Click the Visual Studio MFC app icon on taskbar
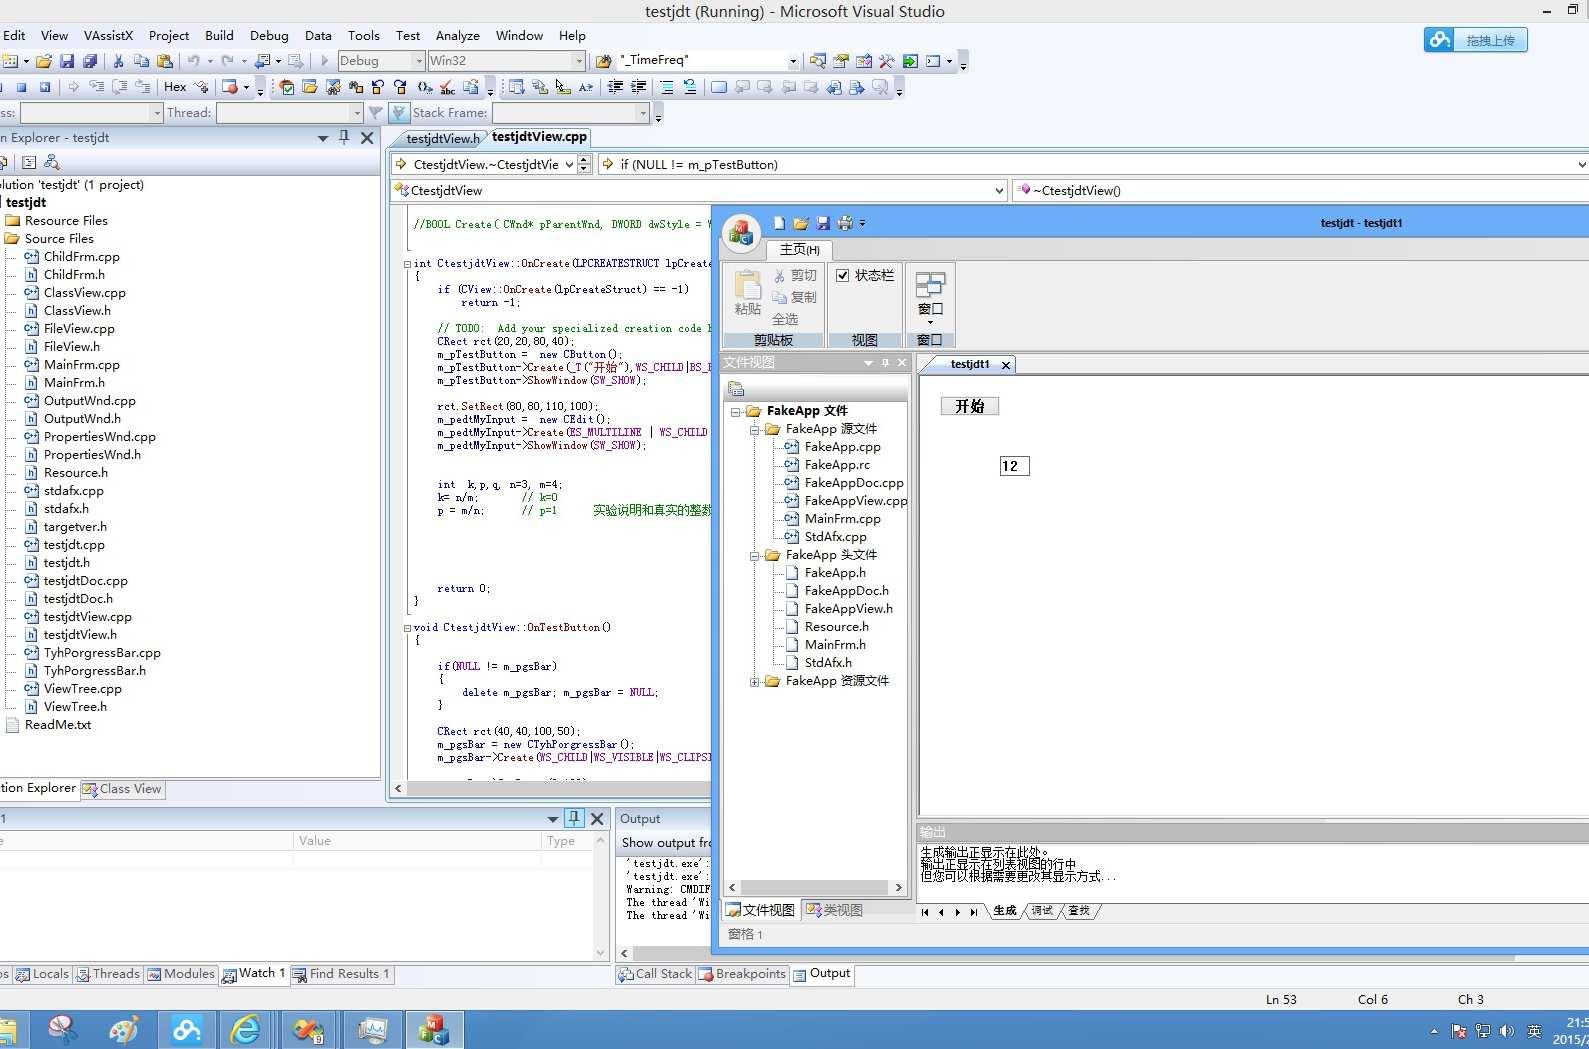The height and width of the screenshot is (1049, 1589). click(x=434, y=1029)
